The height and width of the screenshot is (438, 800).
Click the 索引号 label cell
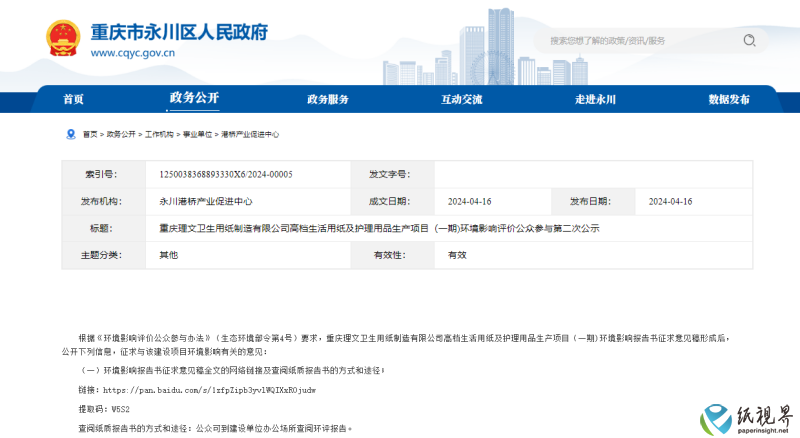tap(104, 175)
